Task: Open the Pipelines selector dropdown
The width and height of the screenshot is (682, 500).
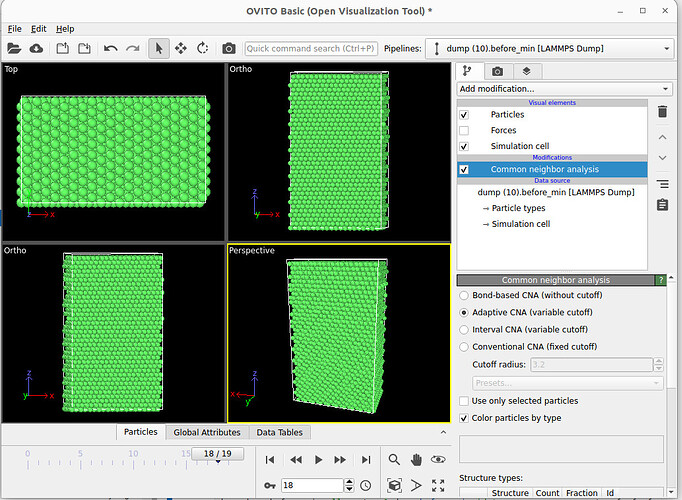Action: click(x=549, y=48)
